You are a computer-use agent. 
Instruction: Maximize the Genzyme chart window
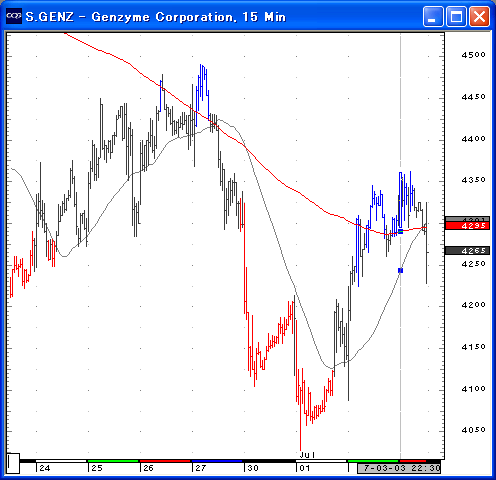tap(456, 16)
